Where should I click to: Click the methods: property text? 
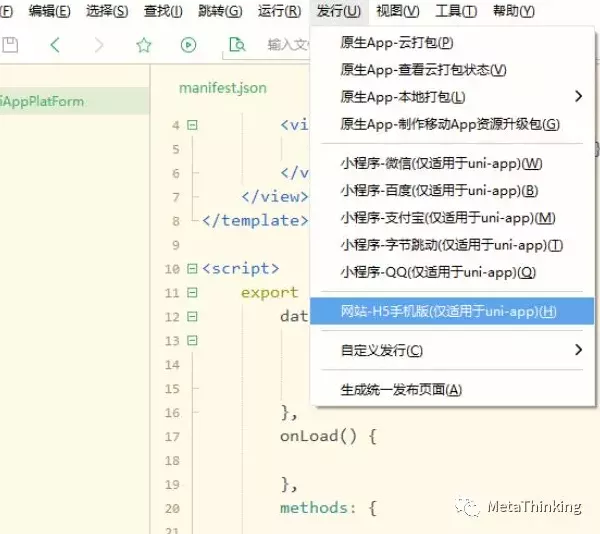pos(318,508)
